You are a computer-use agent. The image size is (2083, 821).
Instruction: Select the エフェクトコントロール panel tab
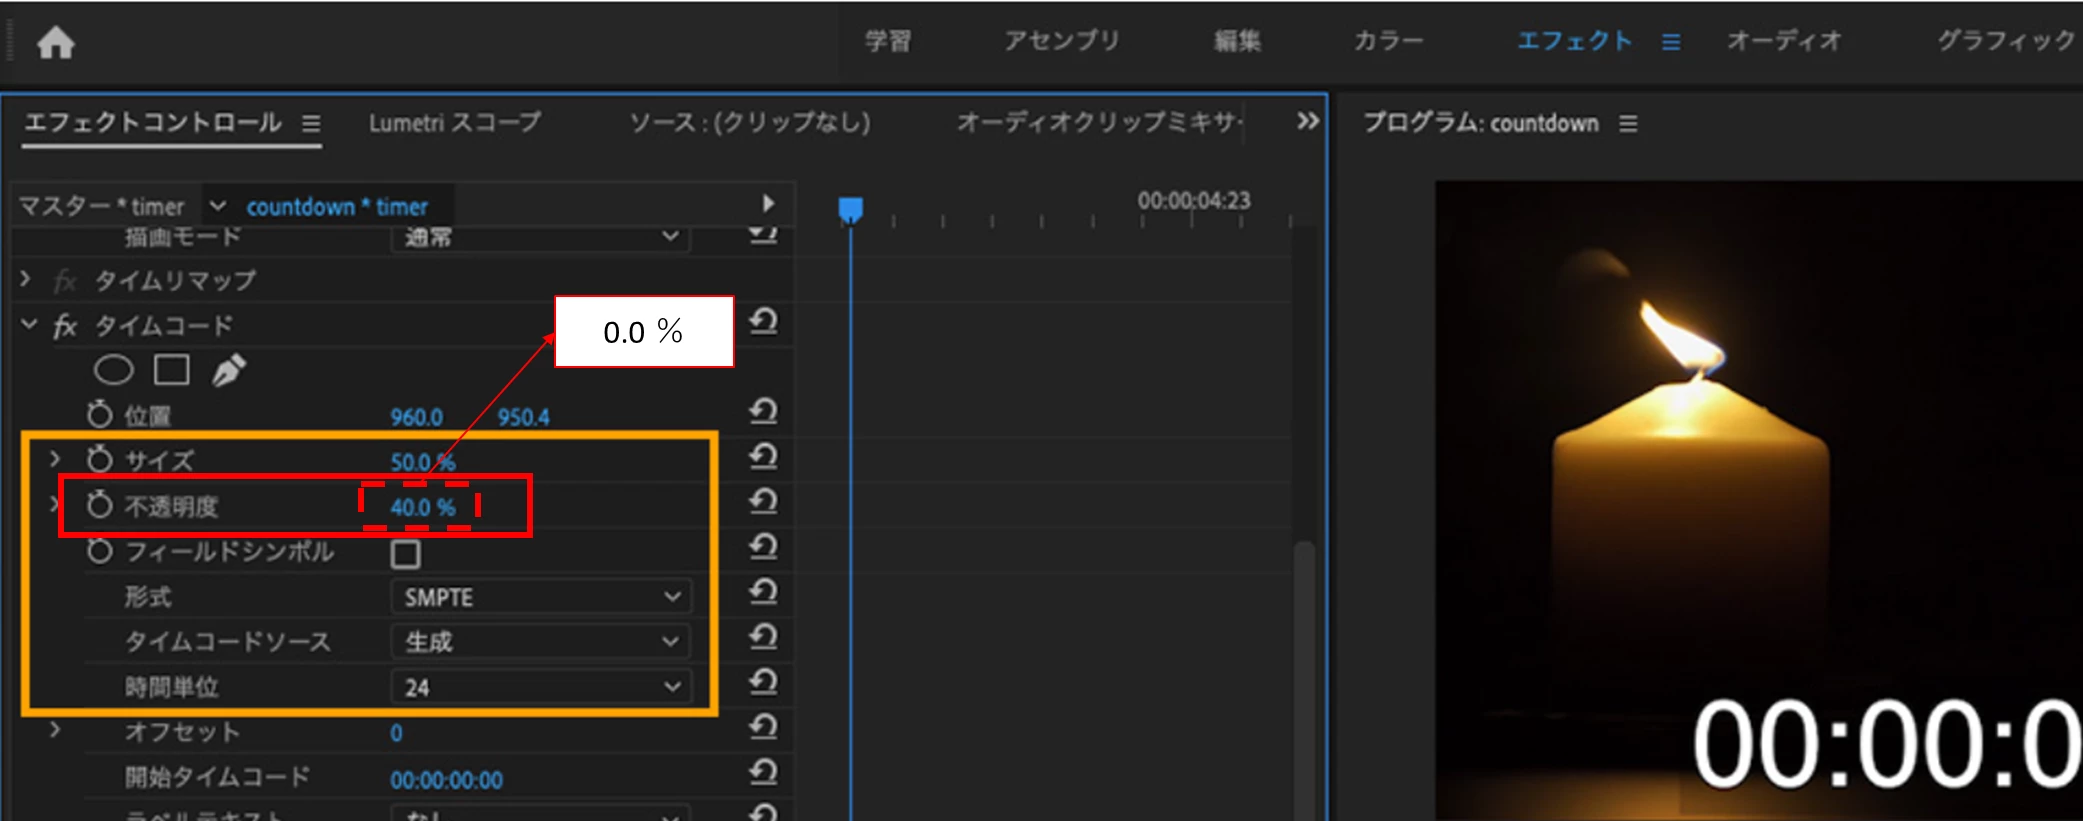(x=152, y=122)
